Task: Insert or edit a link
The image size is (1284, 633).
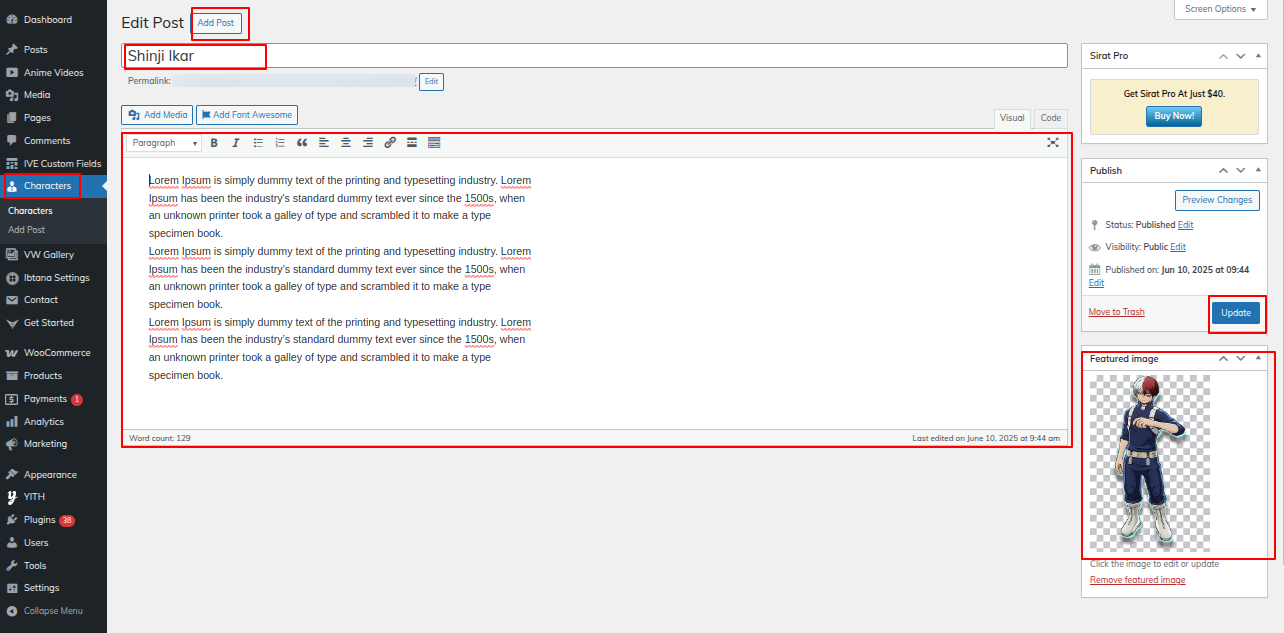Action: [390, 143]
